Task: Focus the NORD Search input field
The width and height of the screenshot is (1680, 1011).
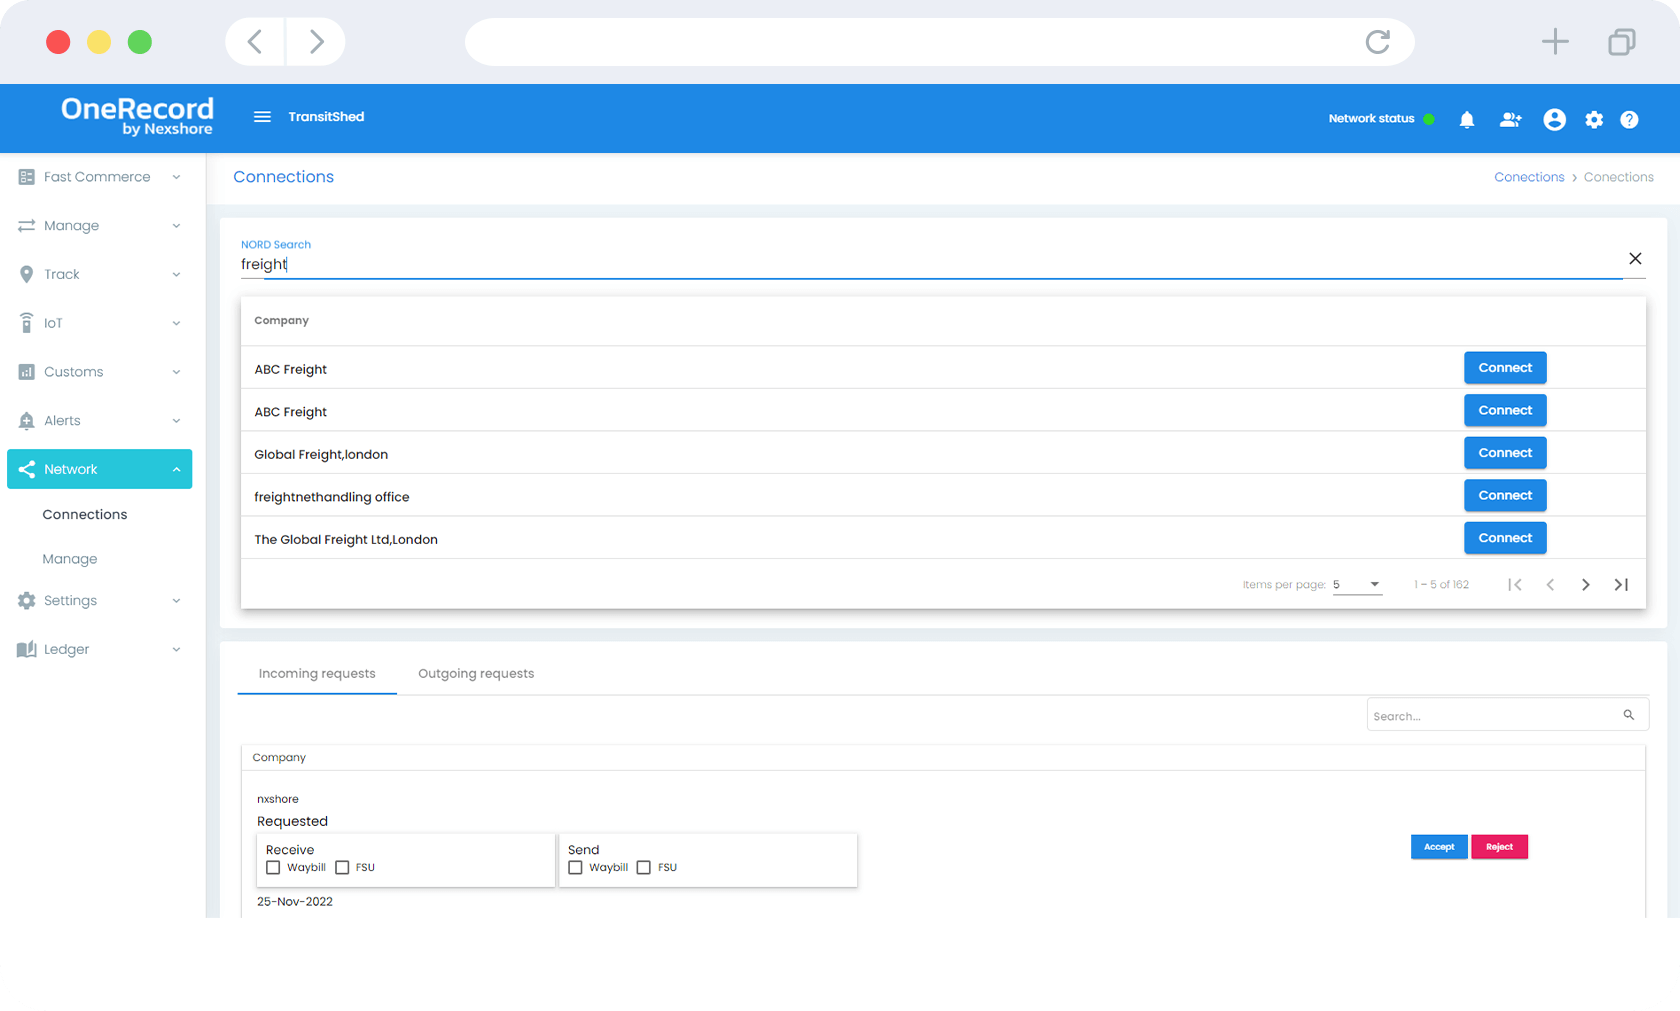Action: pyautogui.click(x=930, y=265)
